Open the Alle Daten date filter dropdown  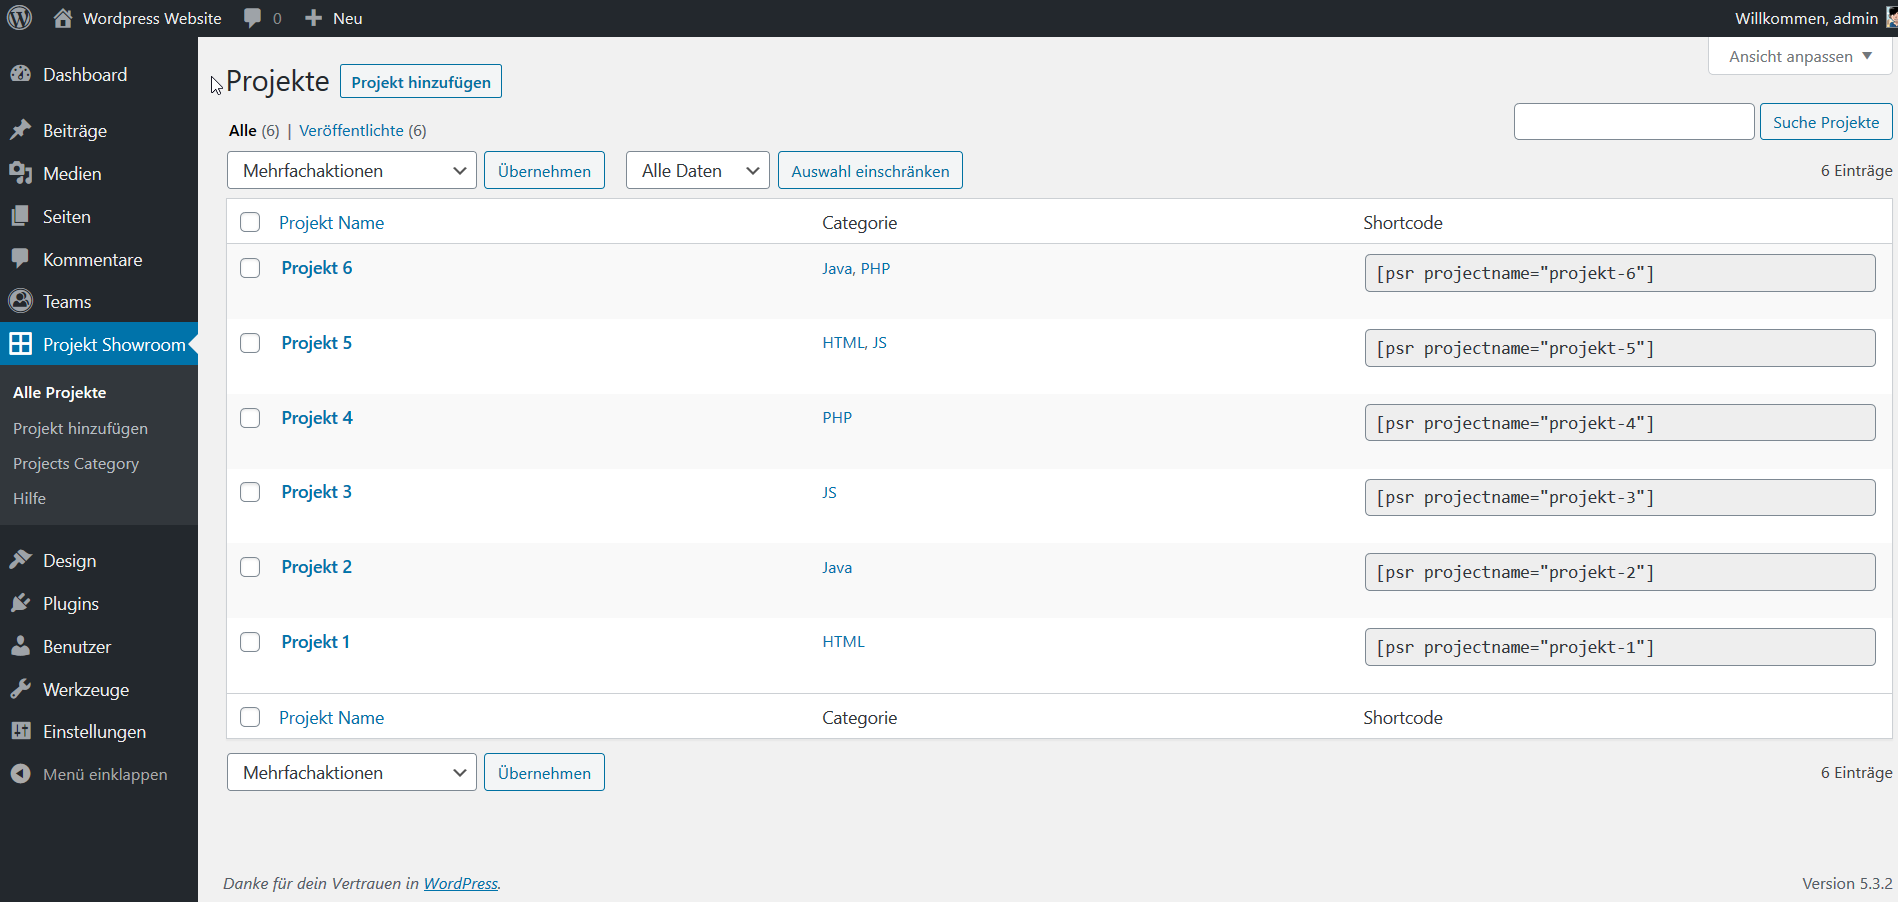(x=698, y=170)
